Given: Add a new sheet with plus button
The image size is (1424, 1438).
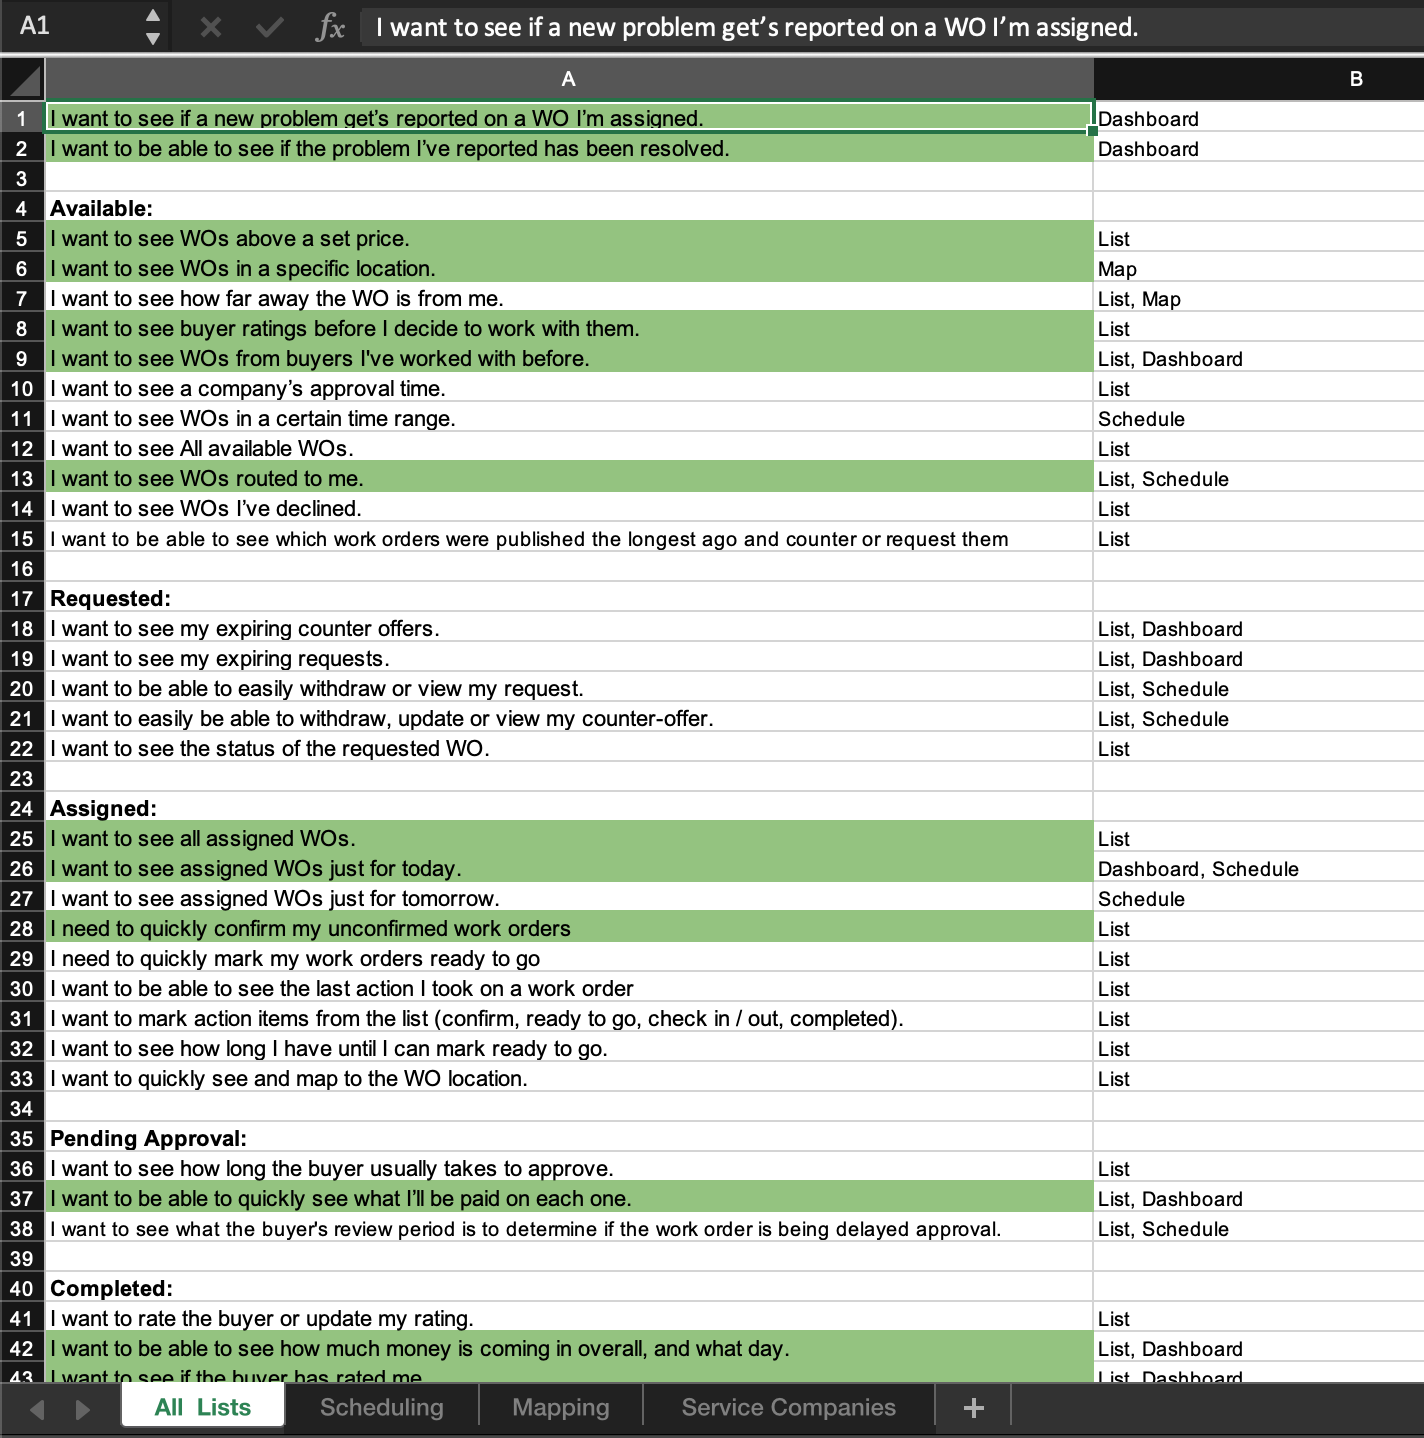Looking at the screenshot, I should (974, 1407).
